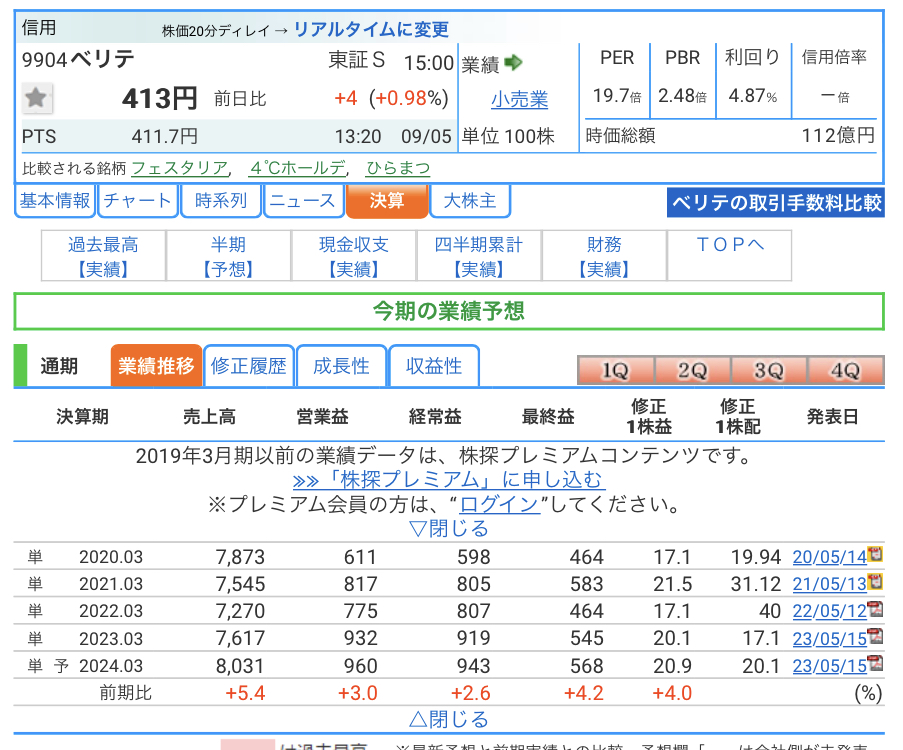This screenshot has height=750, width=903.
Task: Click the 4Q quarter button
Action: 845,370
